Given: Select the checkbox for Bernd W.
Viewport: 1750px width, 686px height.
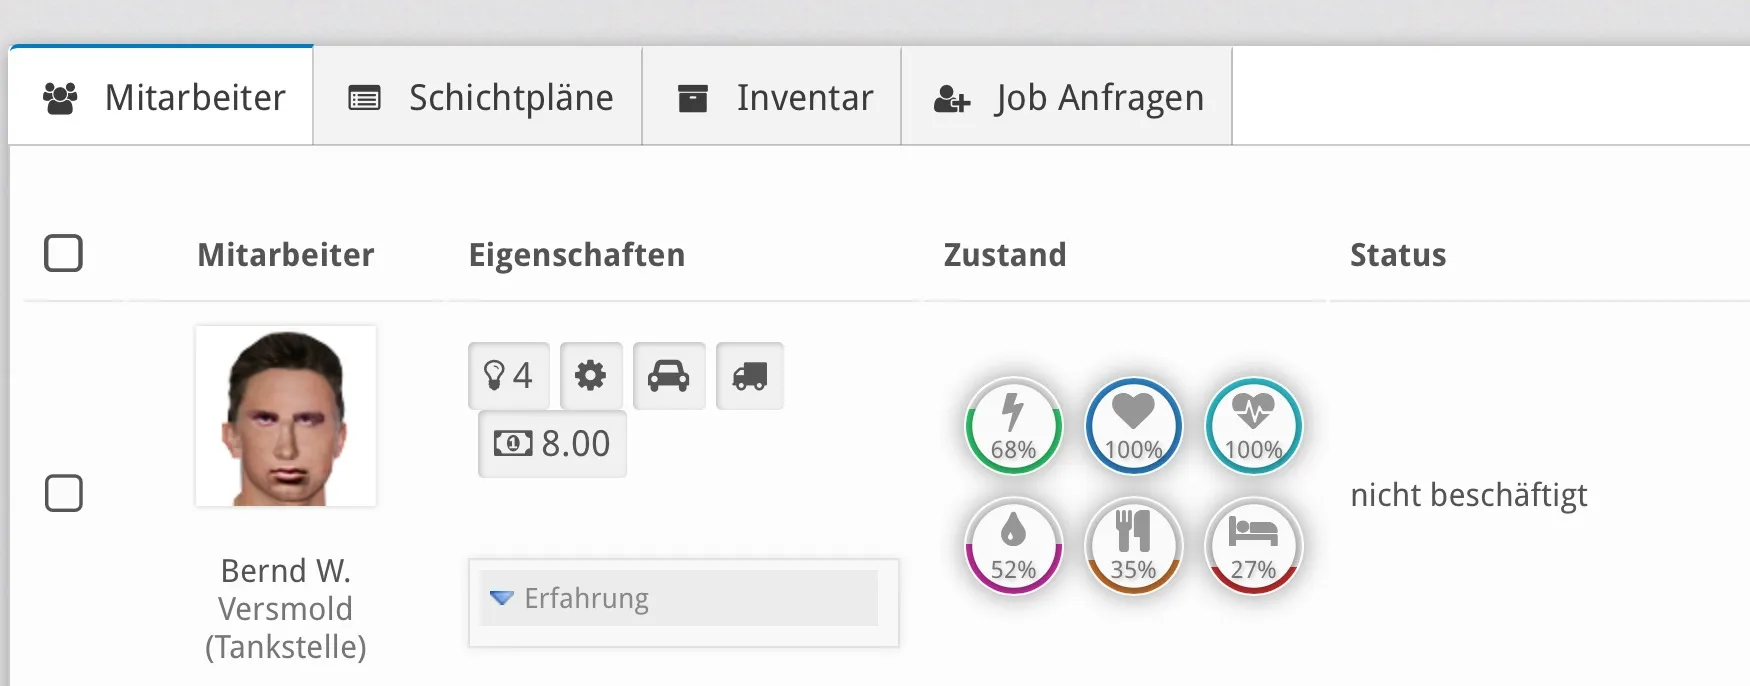Looking at the screenshot, I should [63, 493].
